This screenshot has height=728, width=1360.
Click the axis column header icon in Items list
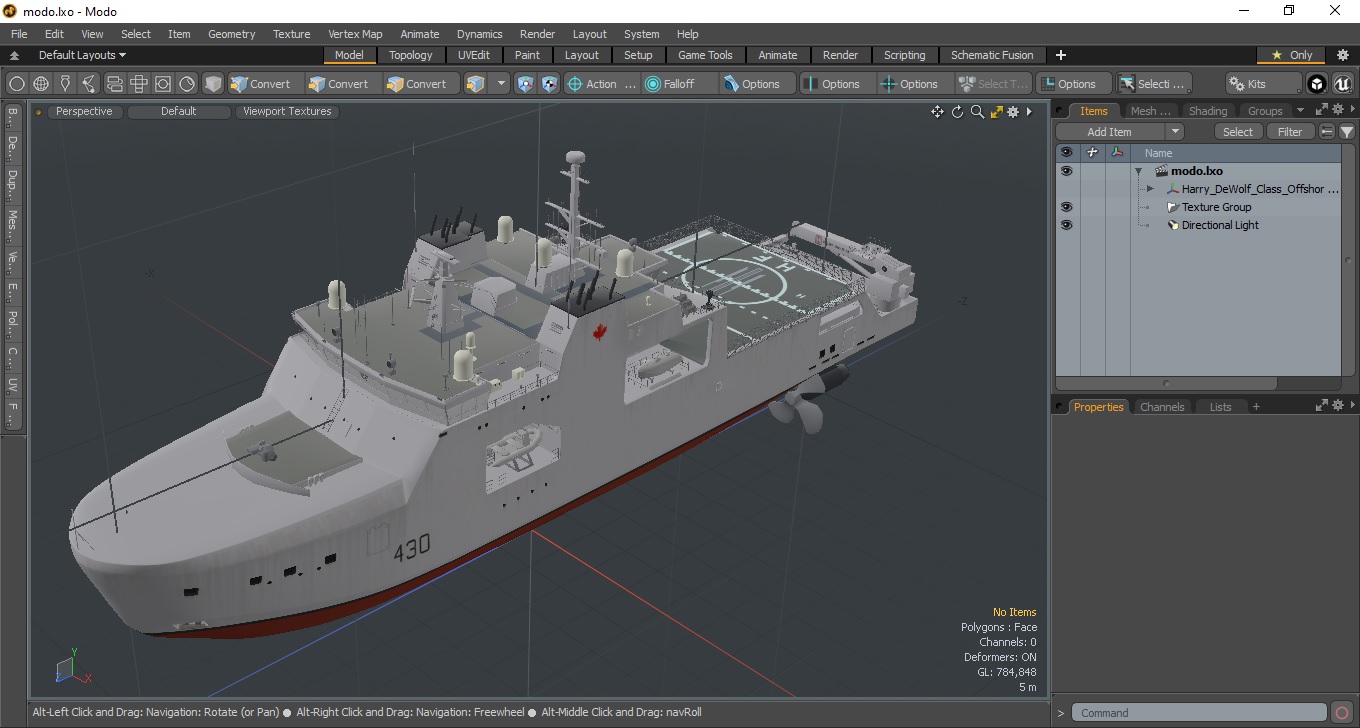(x=1117, y=153)
